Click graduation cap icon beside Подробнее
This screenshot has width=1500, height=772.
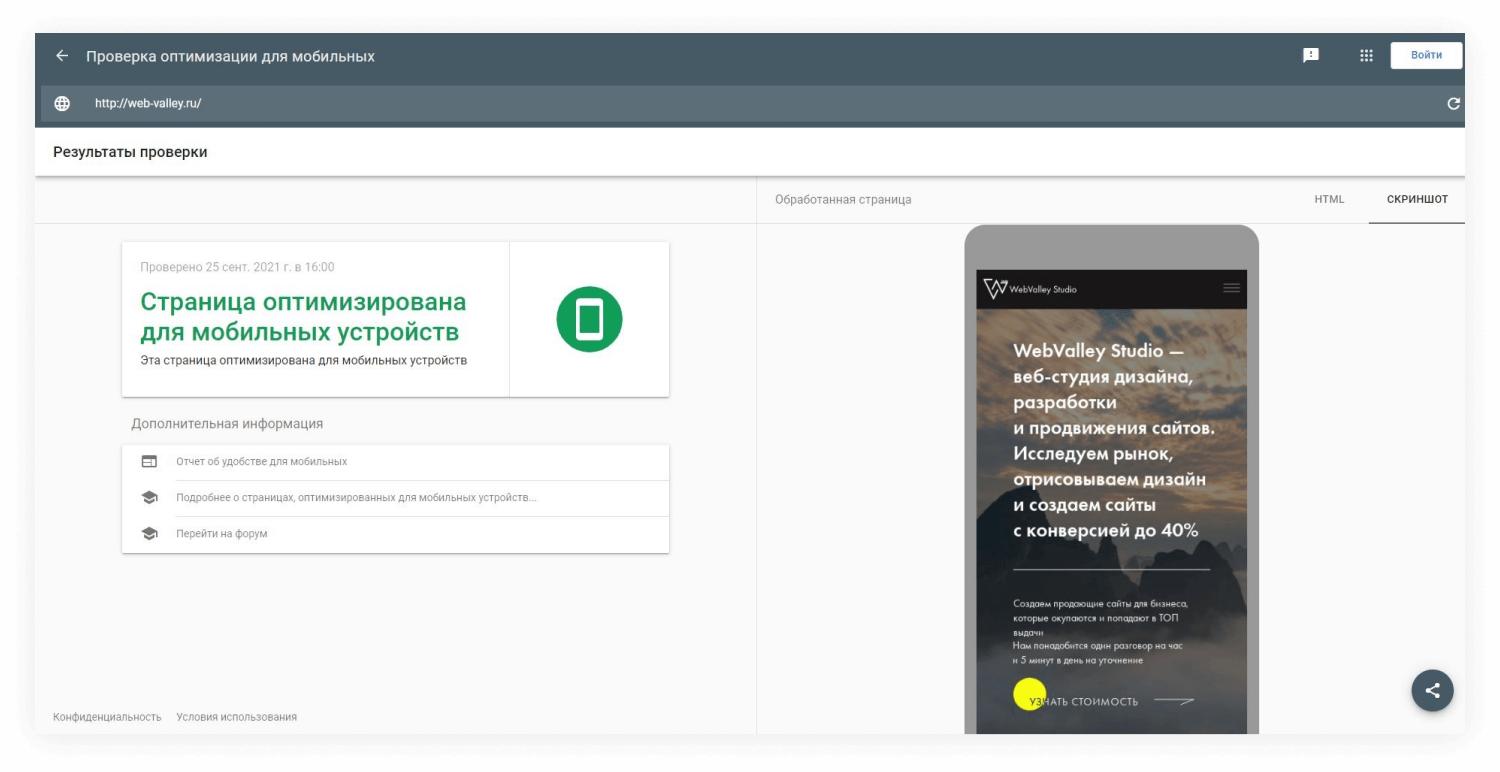point(149,498)
